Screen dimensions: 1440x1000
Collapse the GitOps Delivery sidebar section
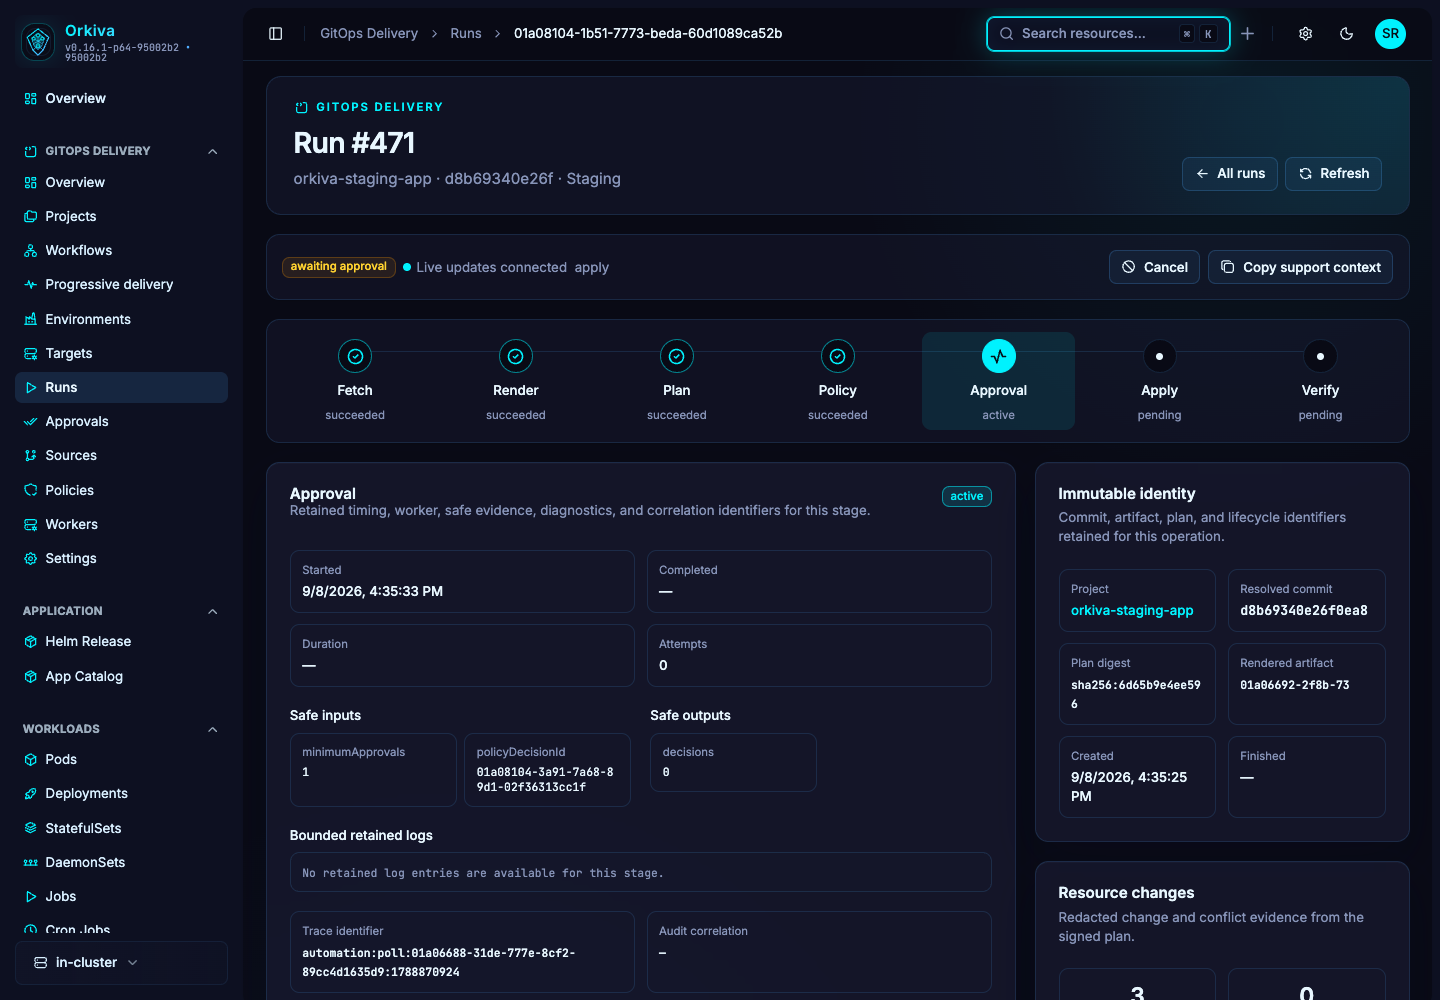point(212,151)
